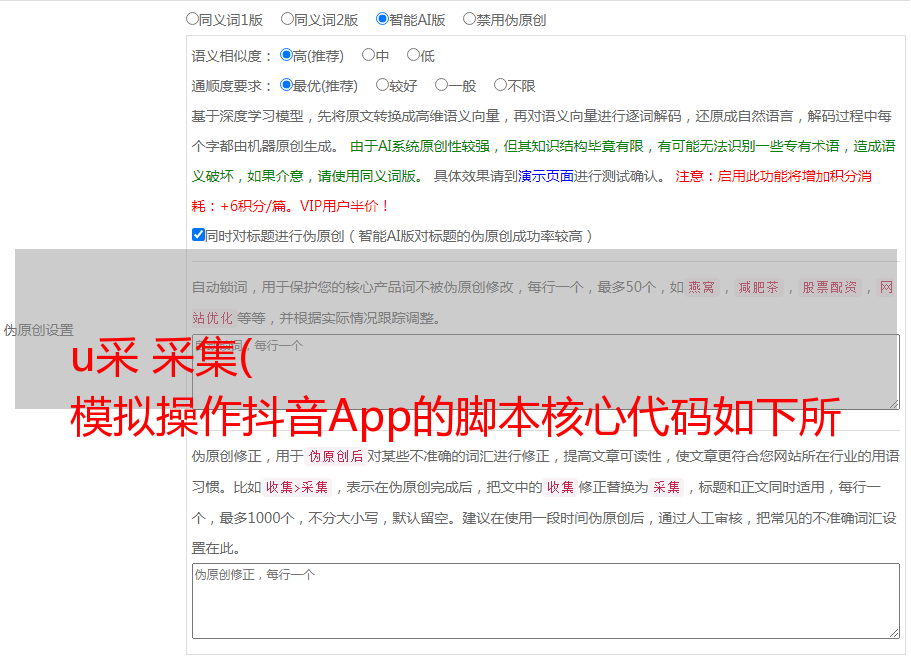Click the 伪原创修正 textarea
This screenshot has width=911, height=658.
546,601
